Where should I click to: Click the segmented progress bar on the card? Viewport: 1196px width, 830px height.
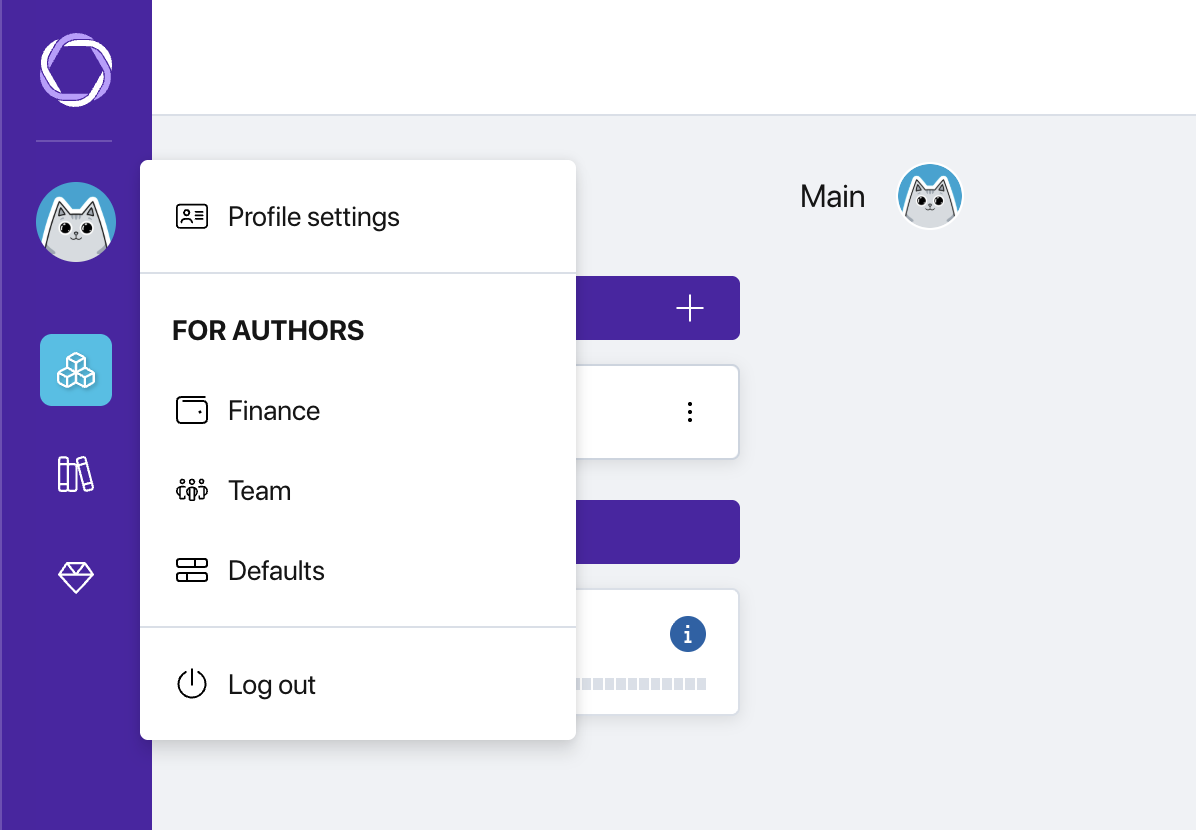click(641, 684)
